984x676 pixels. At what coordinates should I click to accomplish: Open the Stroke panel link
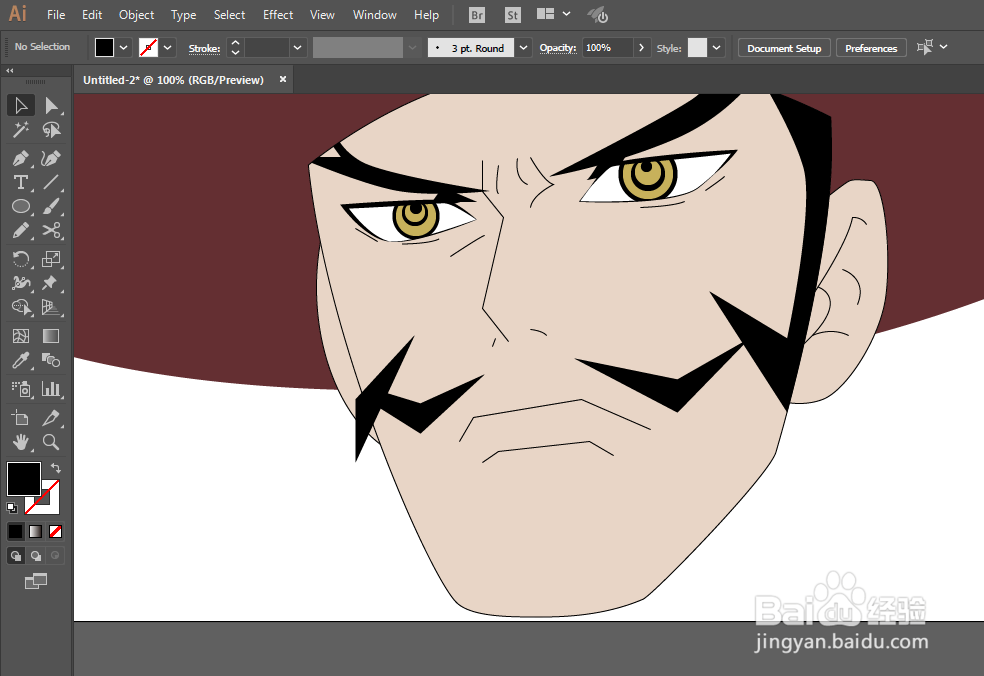pos(205,48)
